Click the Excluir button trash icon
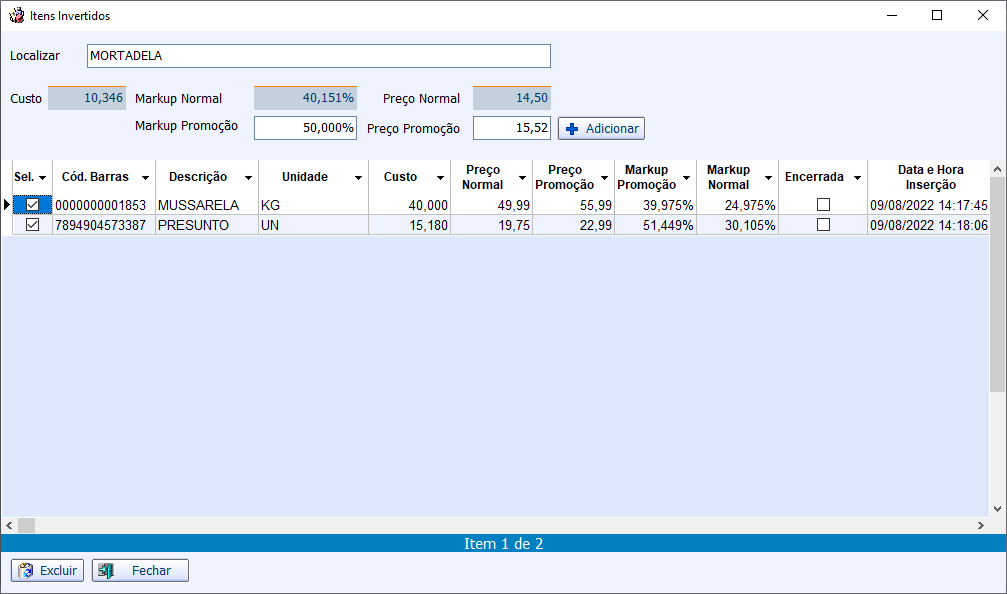 (26, 571)
